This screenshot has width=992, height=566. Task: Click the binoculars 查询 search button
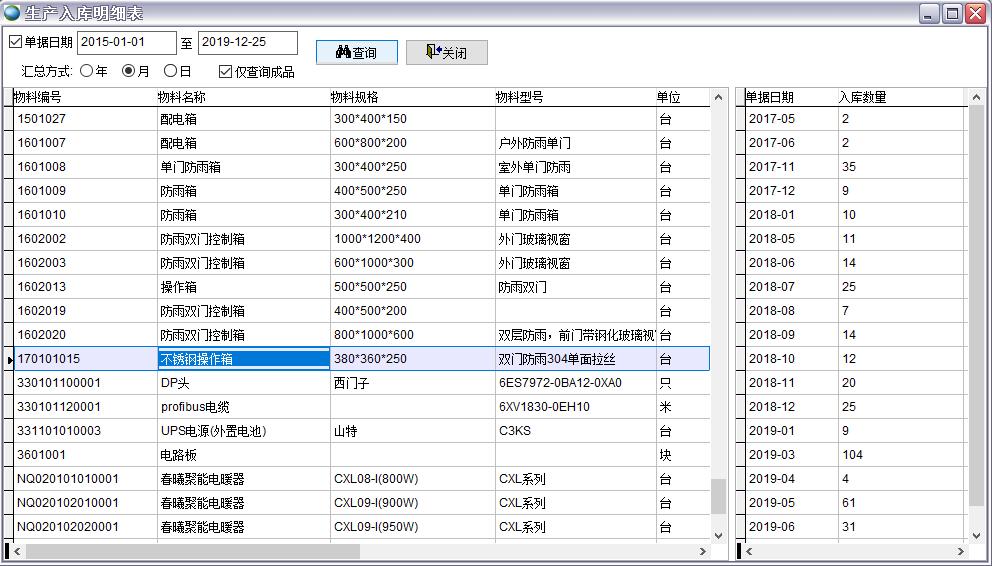coord(356,52)
